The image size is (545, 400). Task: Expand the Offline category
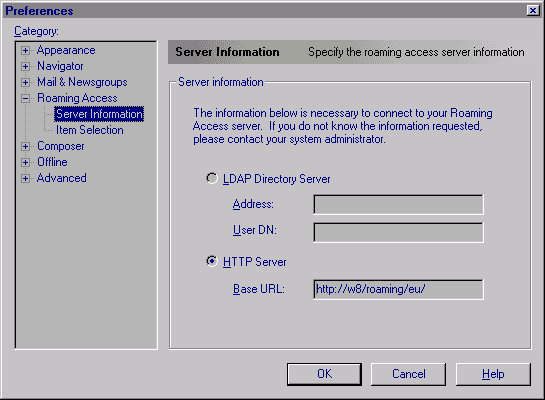(x=25, y=162)
